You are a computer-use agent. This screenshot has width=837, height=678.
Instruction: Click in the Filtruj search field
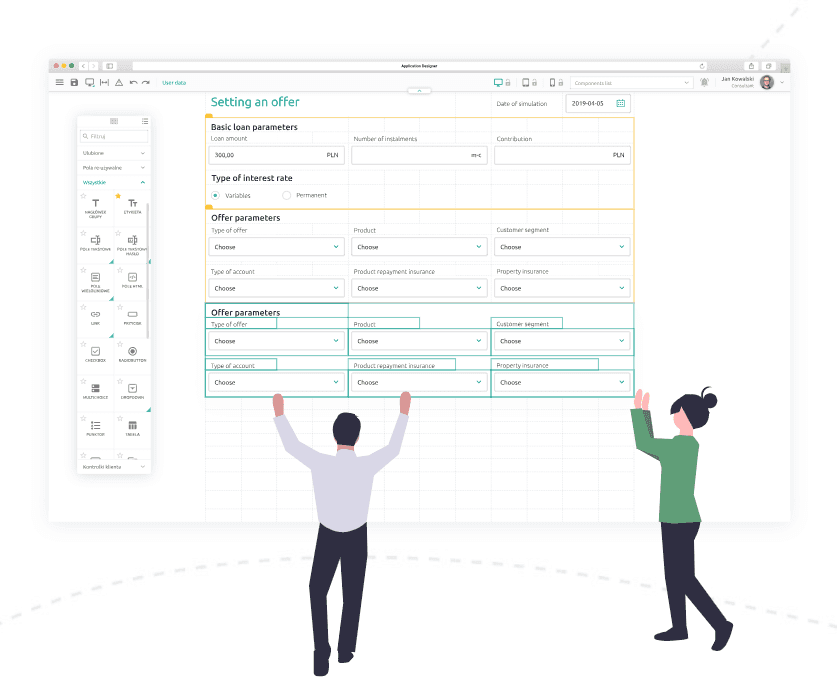coord(114,136)
